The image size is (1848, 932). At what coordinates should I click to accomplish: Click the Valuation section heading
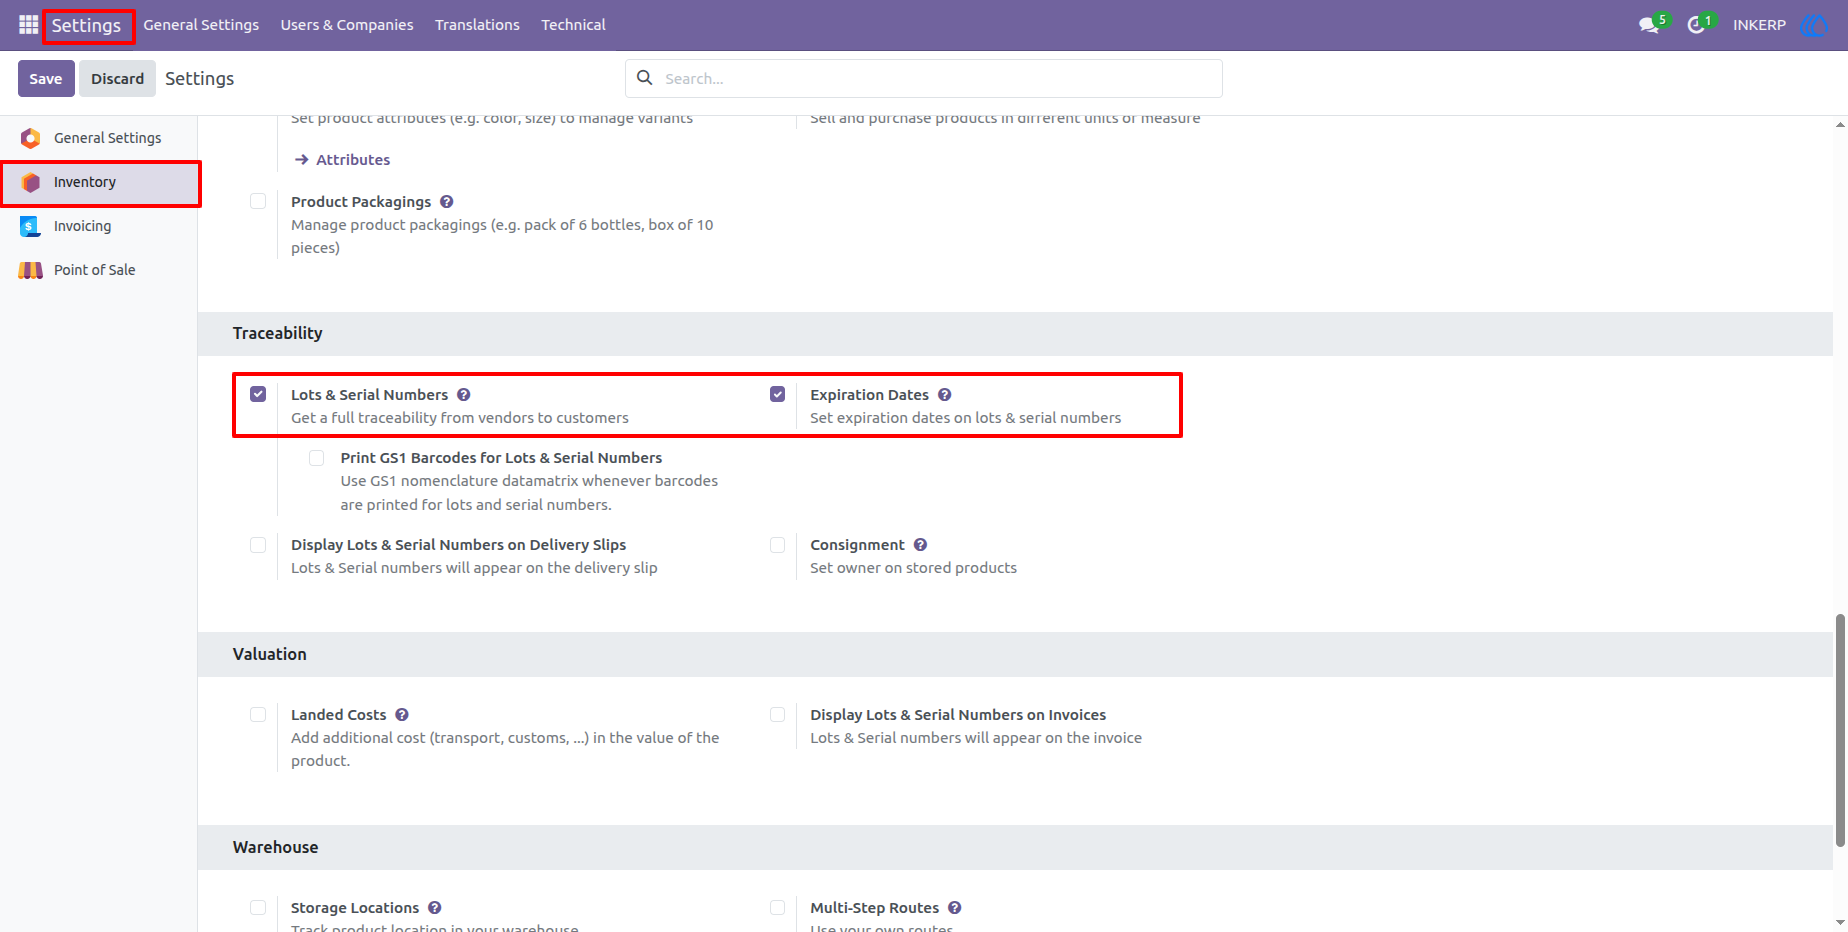[270, 654]
